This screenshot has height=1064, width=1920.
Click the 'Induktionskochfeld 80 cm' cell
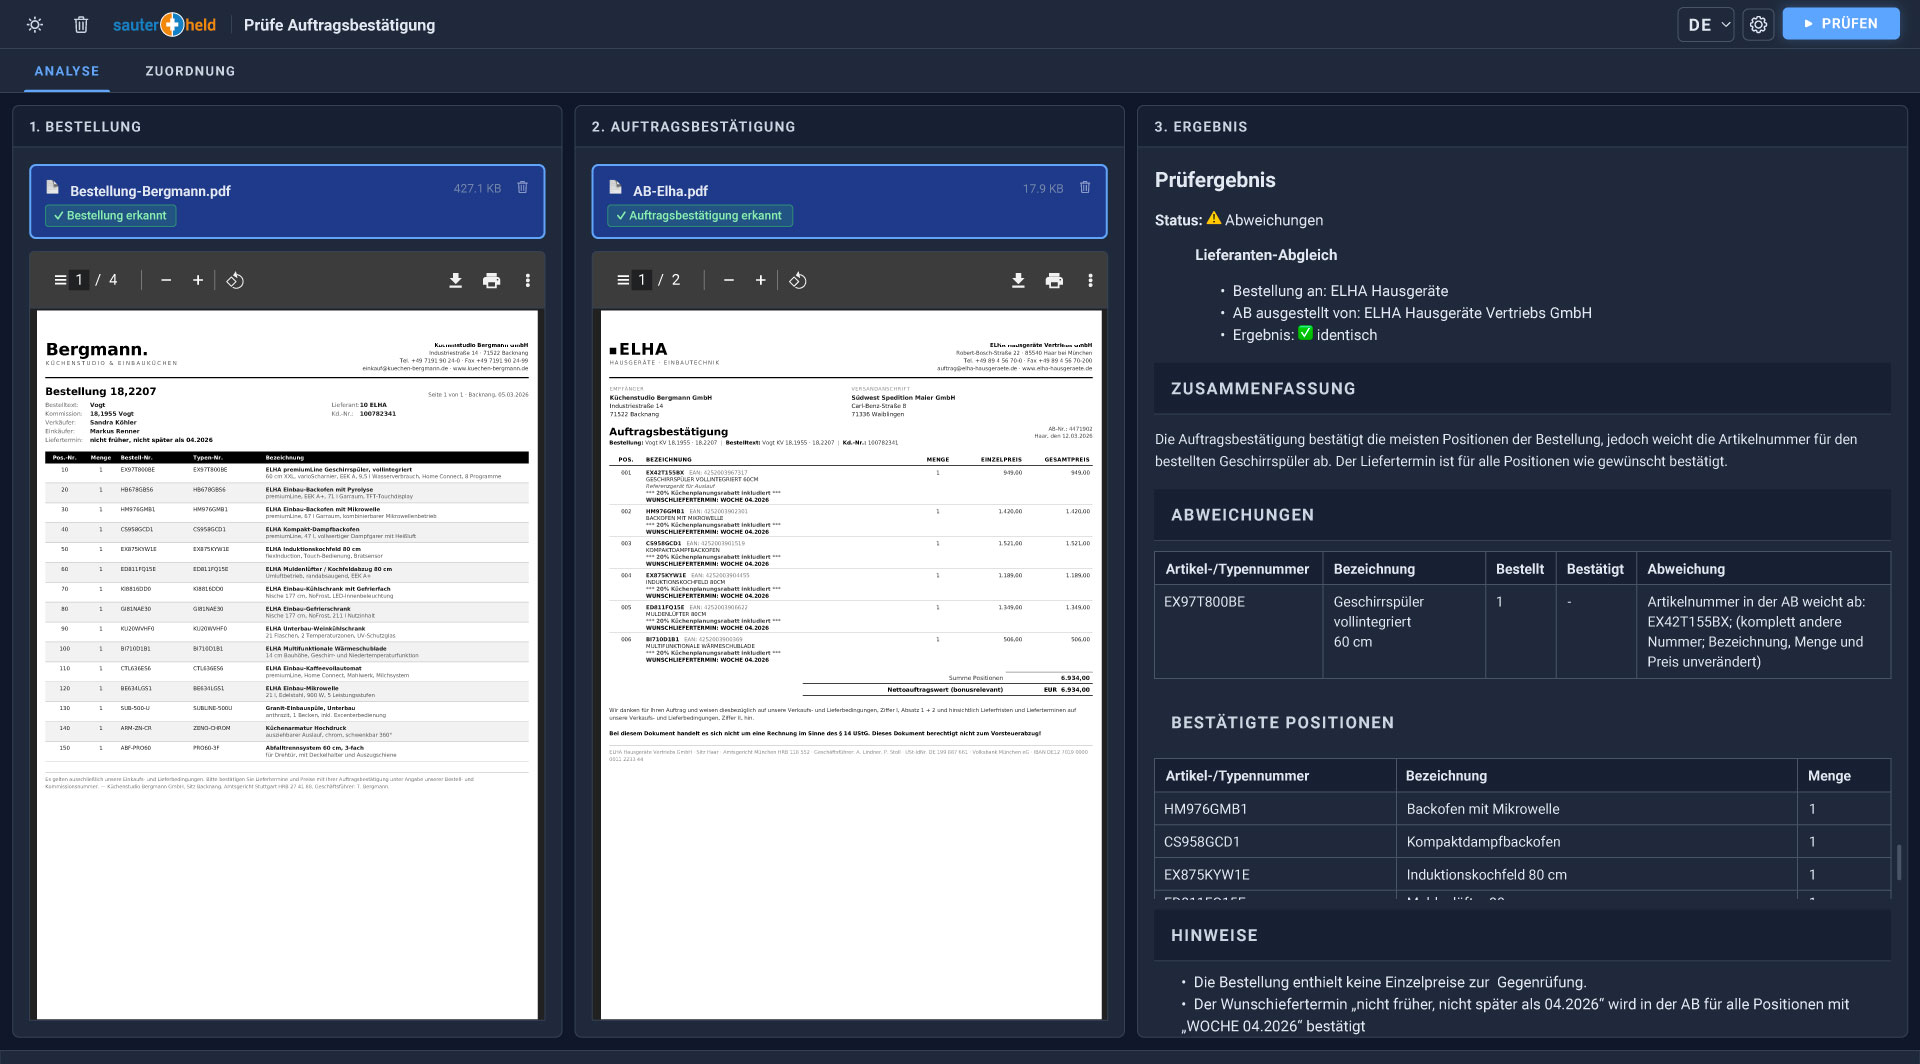pyautogui.click(x=1597, y=875)
